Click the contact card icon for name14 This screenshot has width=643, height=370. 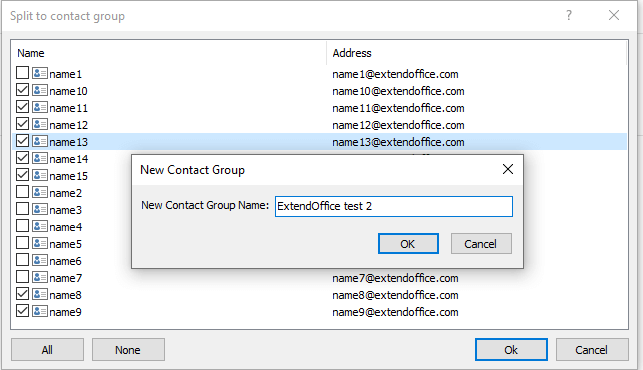coord(40,158)
